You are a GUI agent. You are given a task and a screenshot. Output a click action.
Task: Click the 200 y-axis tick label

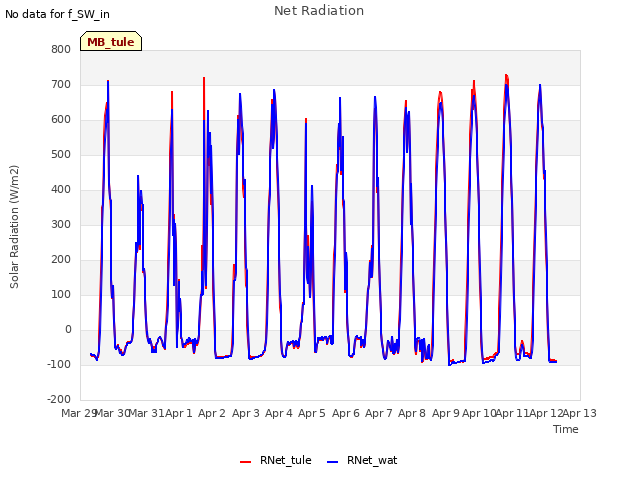tap(61, 260)
